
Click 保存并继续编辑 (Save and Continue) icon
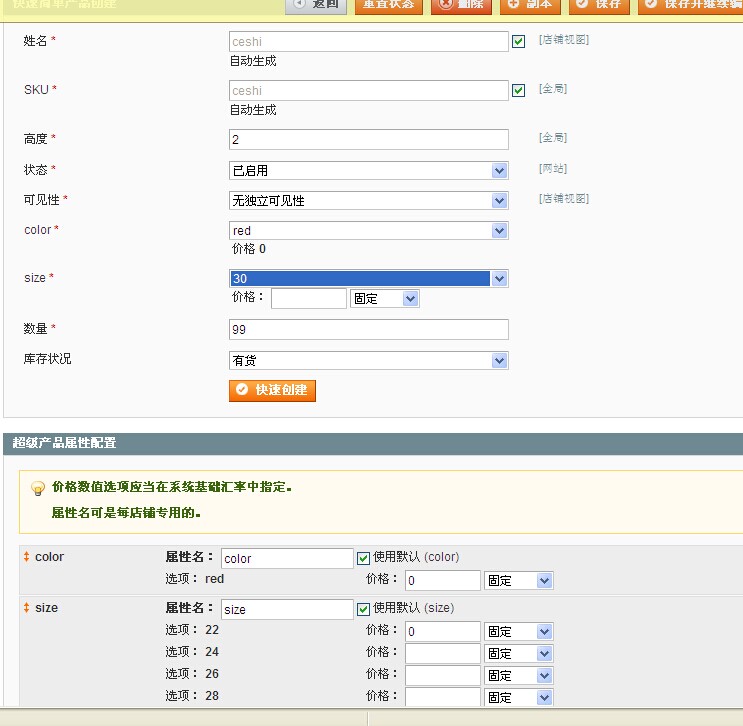tap(652, 5)
